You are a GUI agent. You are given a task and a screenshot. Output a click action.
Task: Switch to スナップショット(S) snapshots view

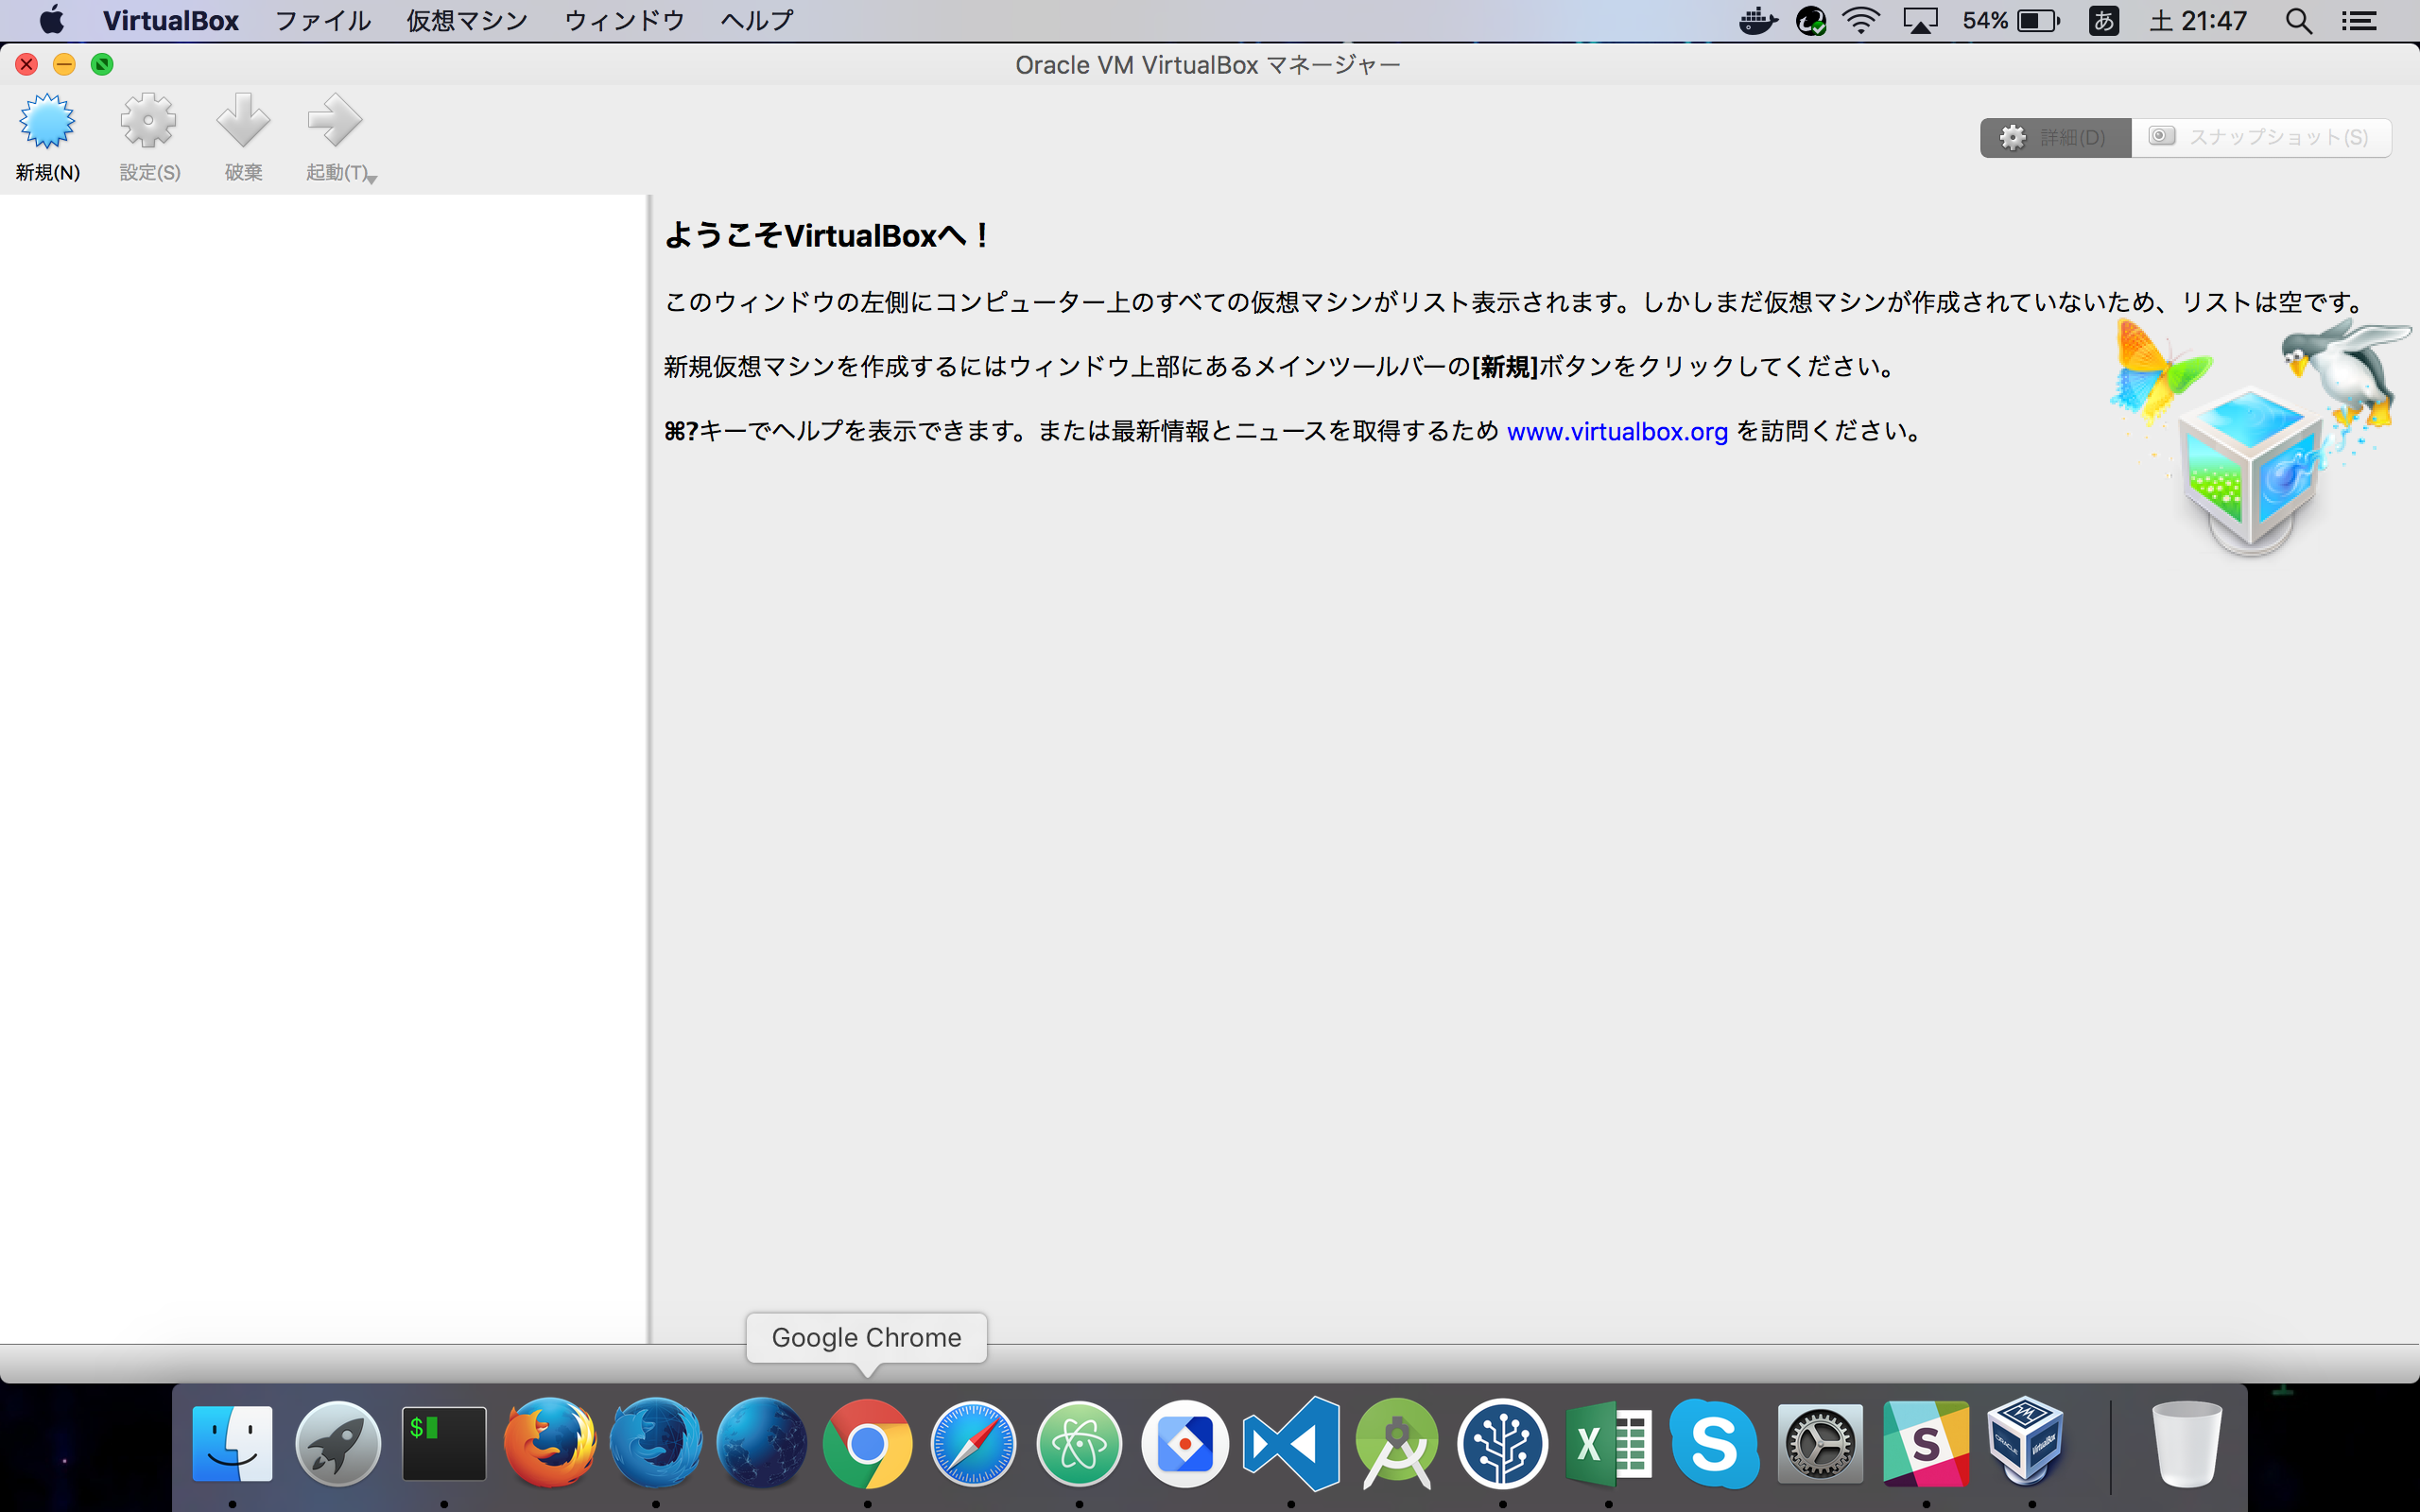pos(2260,137)
